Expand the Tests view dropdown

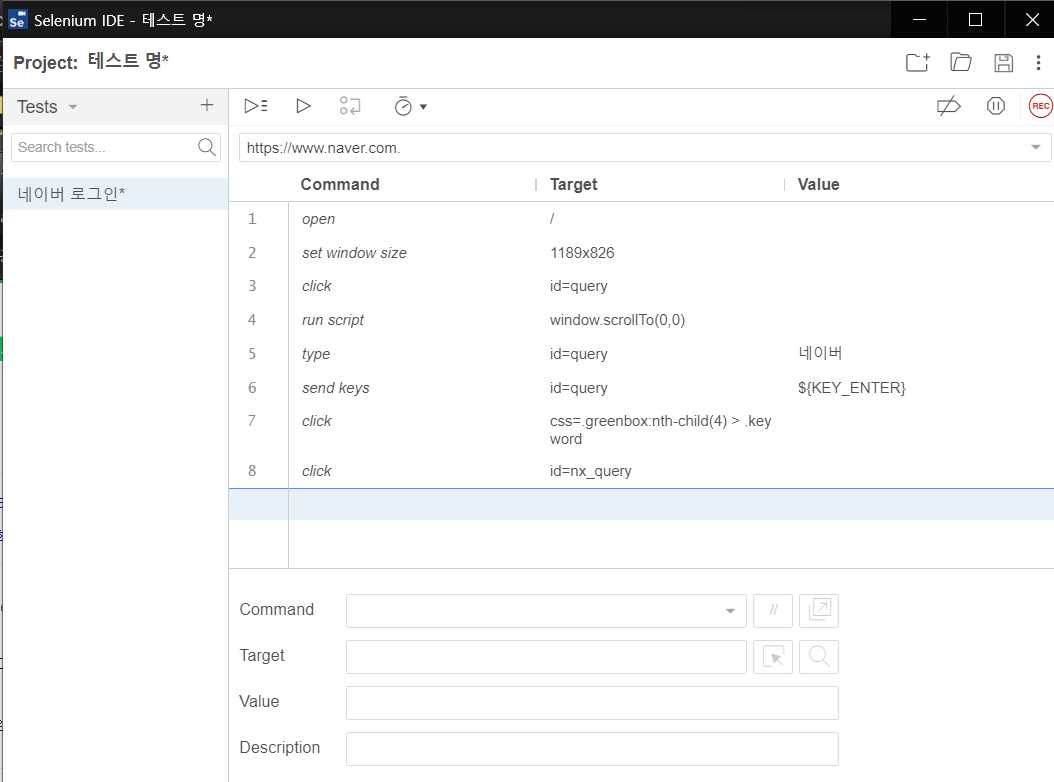[x=72, y=107]
